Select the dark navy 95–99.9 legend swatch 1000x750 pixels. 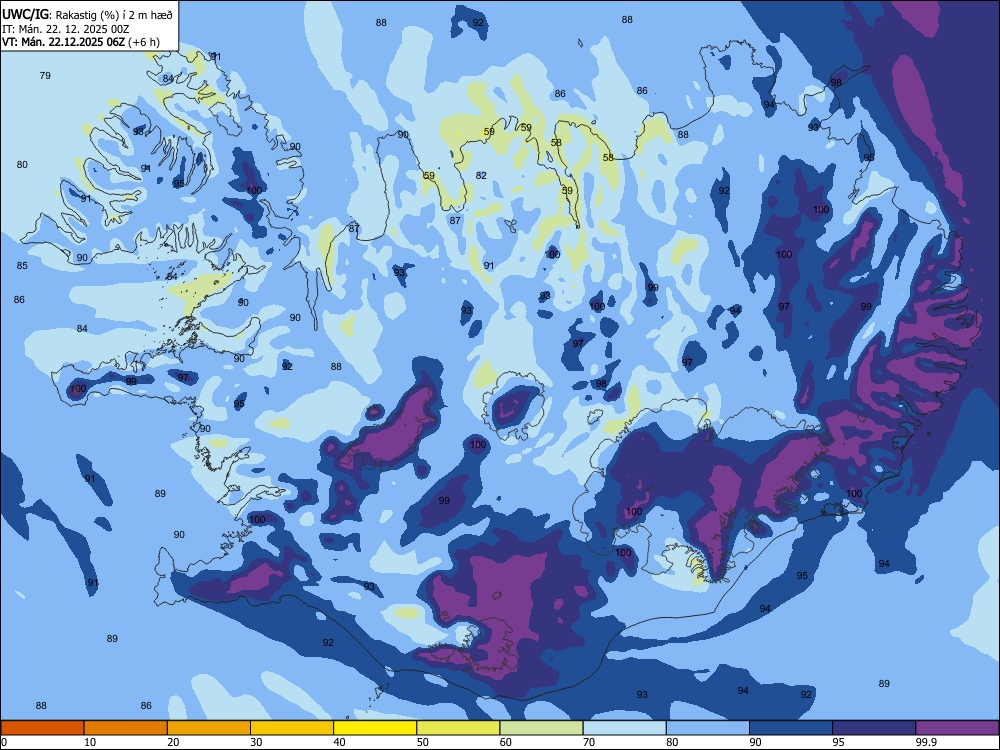(x=874, y=728)
